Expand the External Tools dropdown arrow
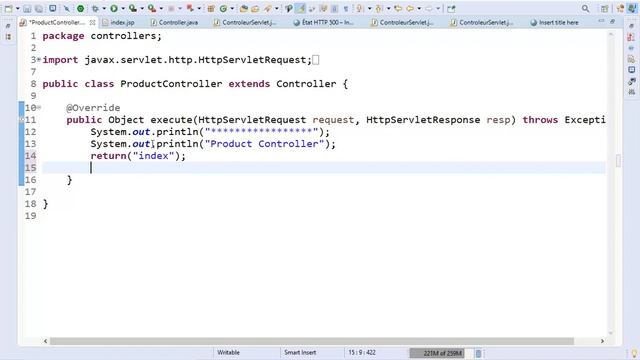 coord(161,9)
